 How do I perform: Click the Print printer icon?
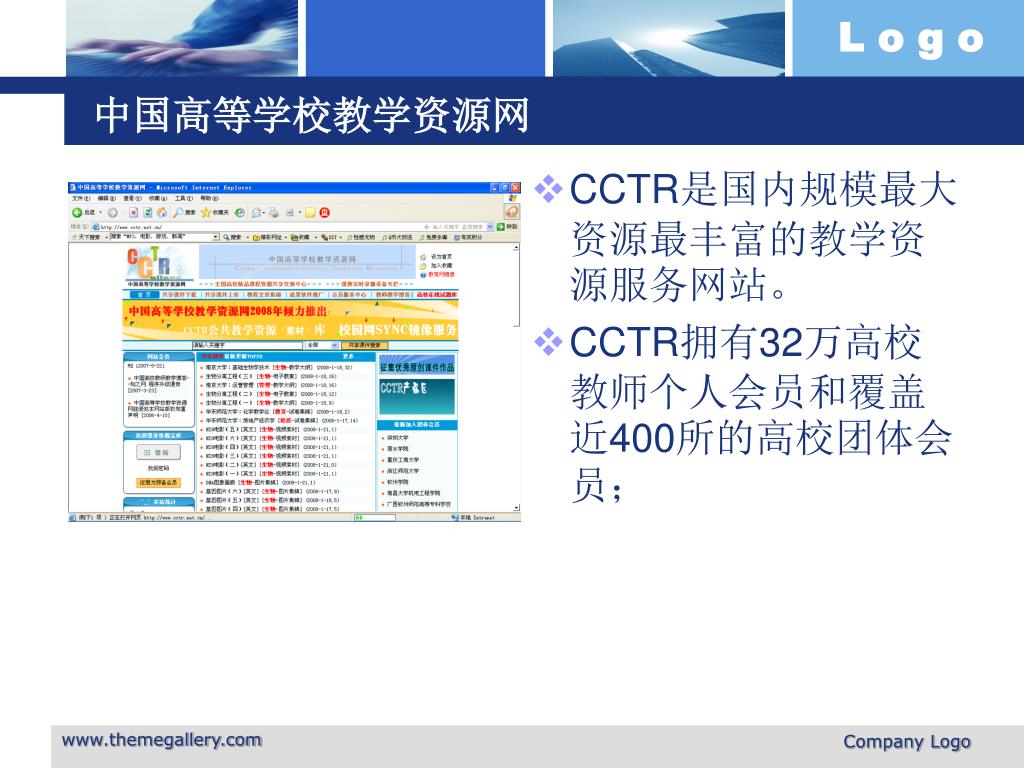click(274, 212)
